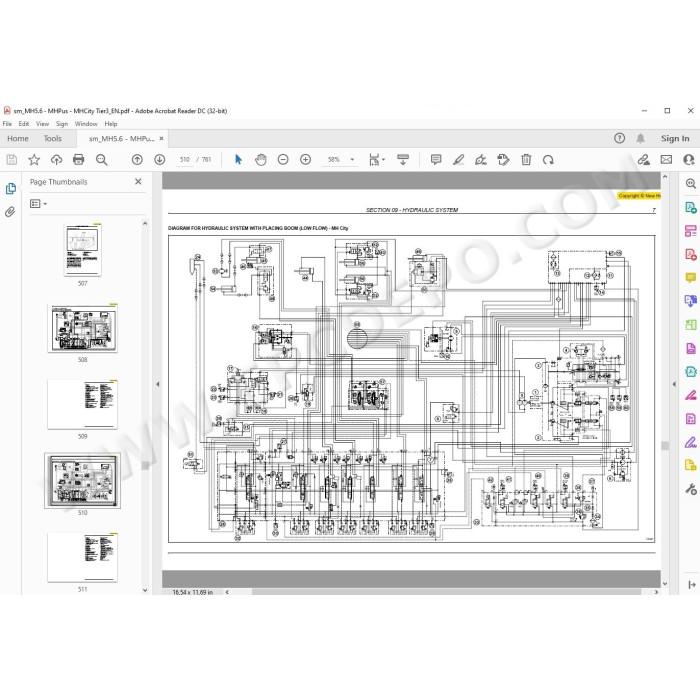Viewport: 700px width, 700px height.
Task: Click thumbnails panel scroll down arrow
Action: tap(145, 590)
